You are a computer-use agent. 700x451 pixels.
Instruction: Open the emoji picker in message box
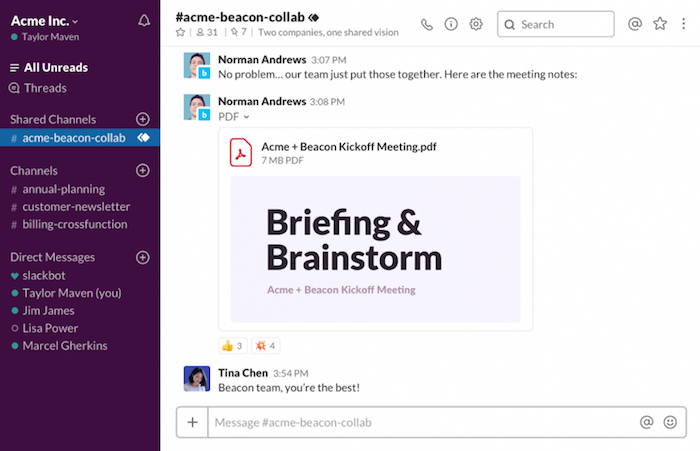(670, 422)
